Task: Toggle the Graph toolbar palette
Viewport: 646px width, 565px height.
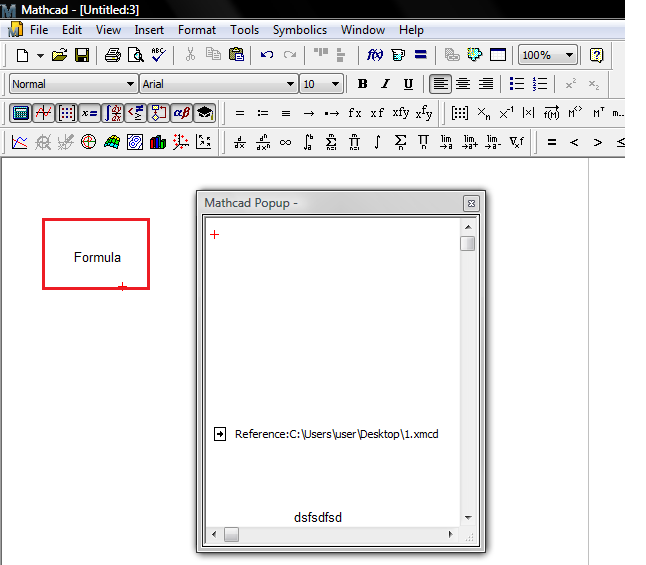Action: 43,113
